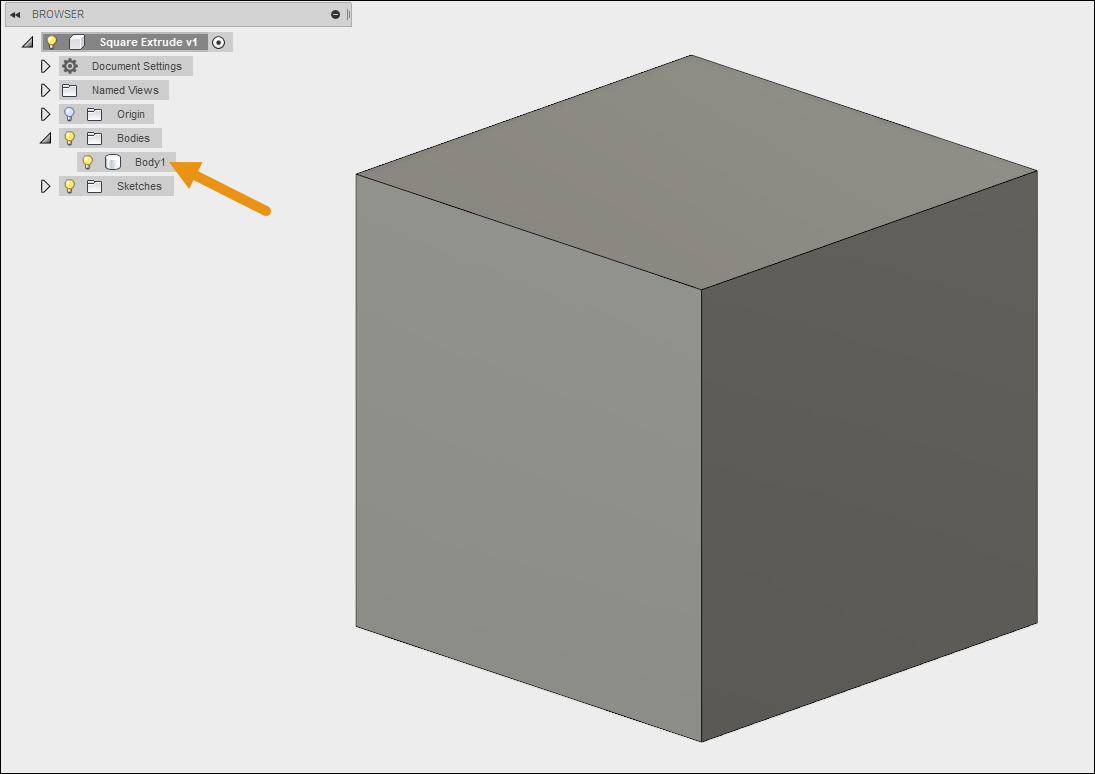Click the Body1 solid body icon
Viewport: 1095px width, 774px height.
click(112, 162)
